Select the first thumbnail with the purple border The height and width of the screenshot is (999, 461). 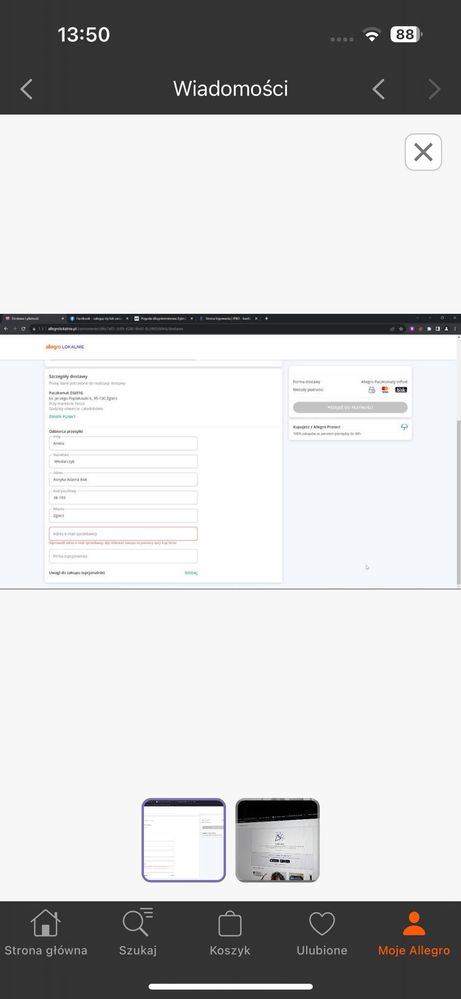pyautogui.click(x=183, y=840)
